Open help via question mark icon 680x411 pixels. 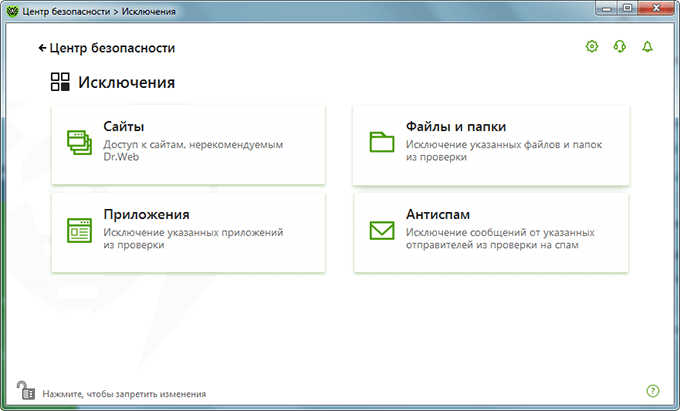click(x=653, y=391)
